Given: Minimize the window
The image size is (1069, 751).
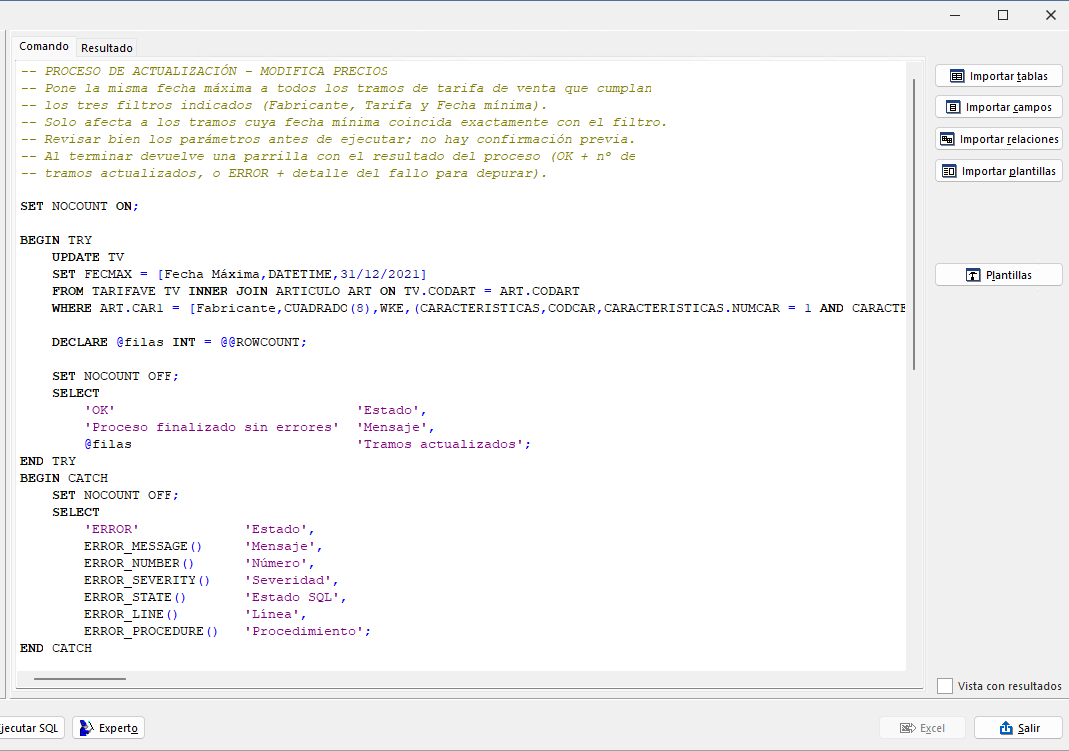Looking at the screenshot, I should pos(955,15).
